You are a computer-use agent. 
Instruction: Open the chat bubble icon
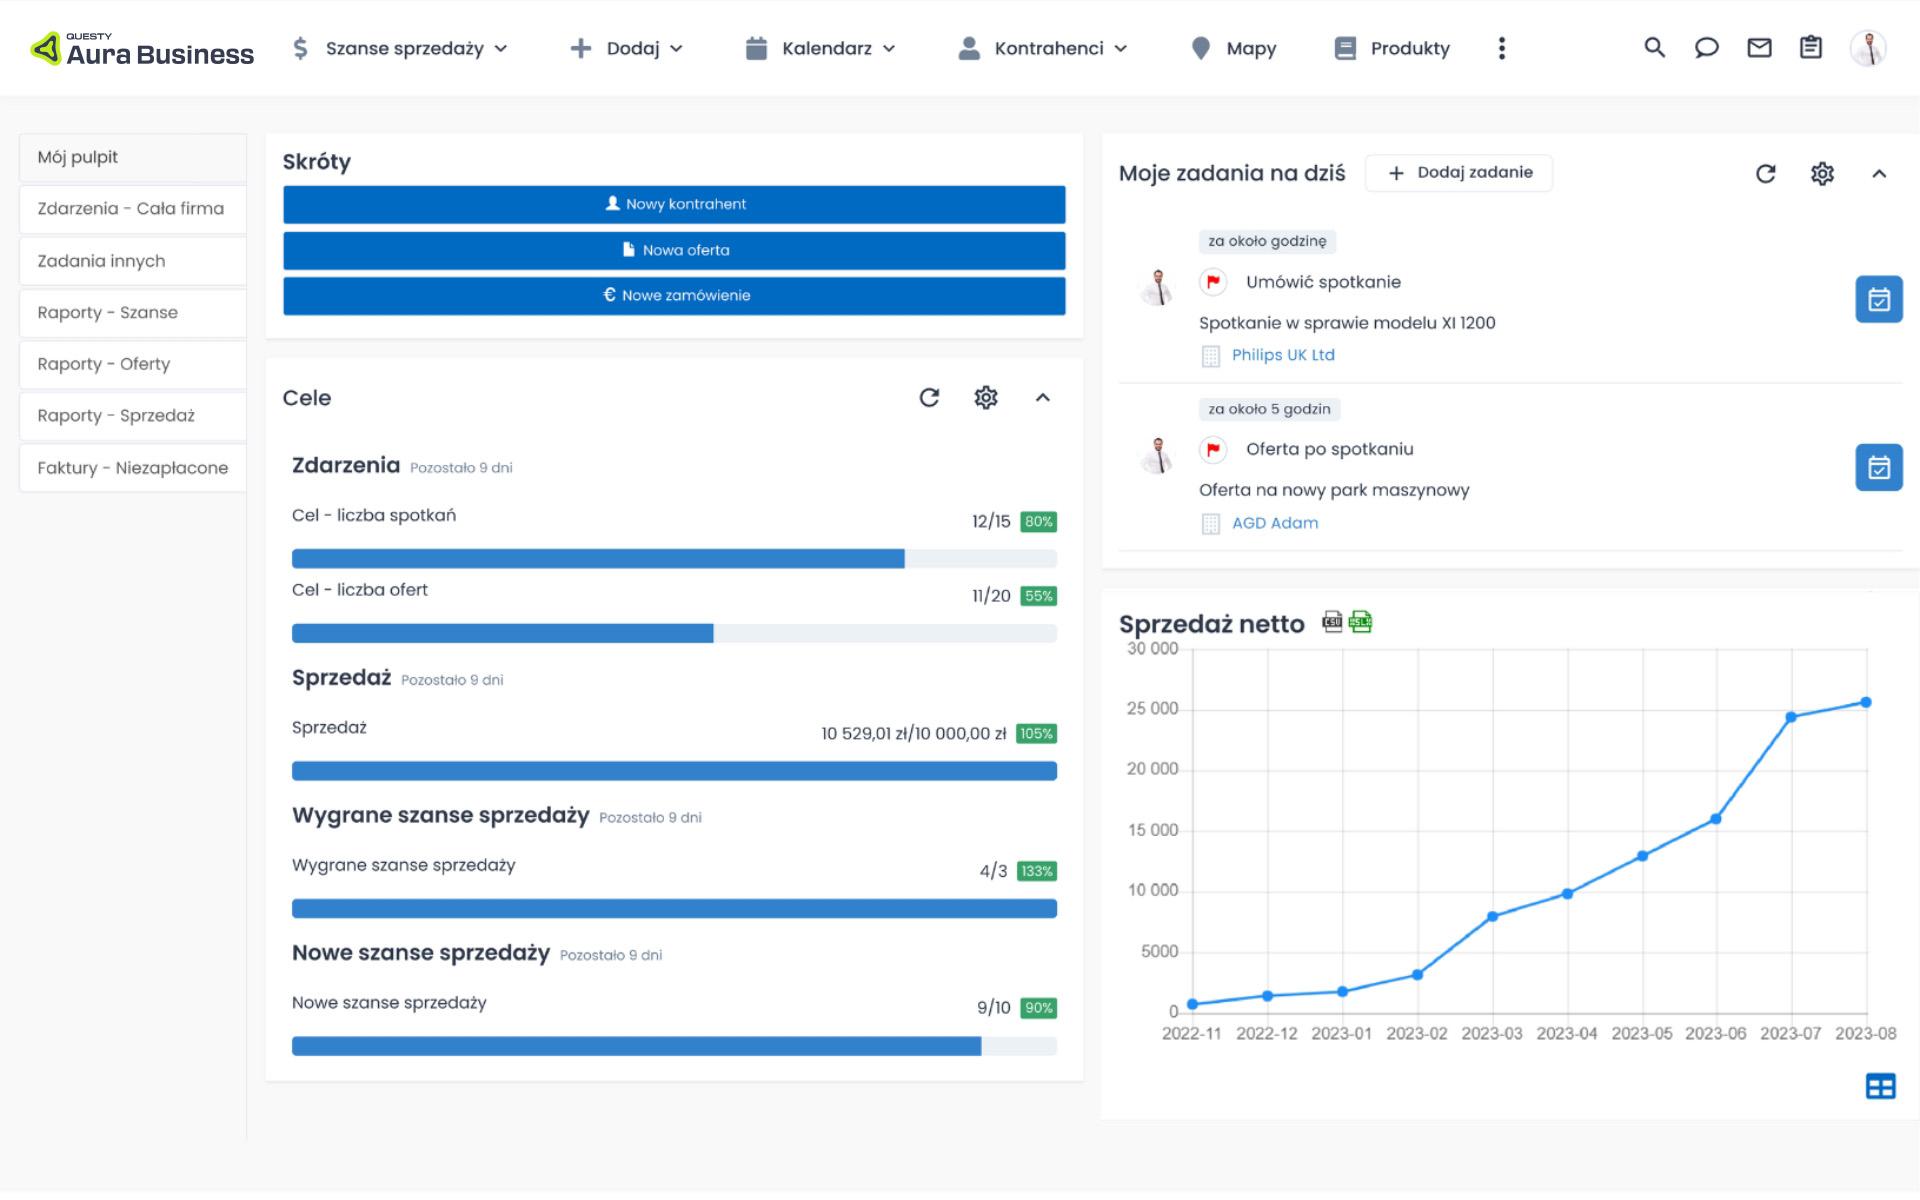[1706, 47]
